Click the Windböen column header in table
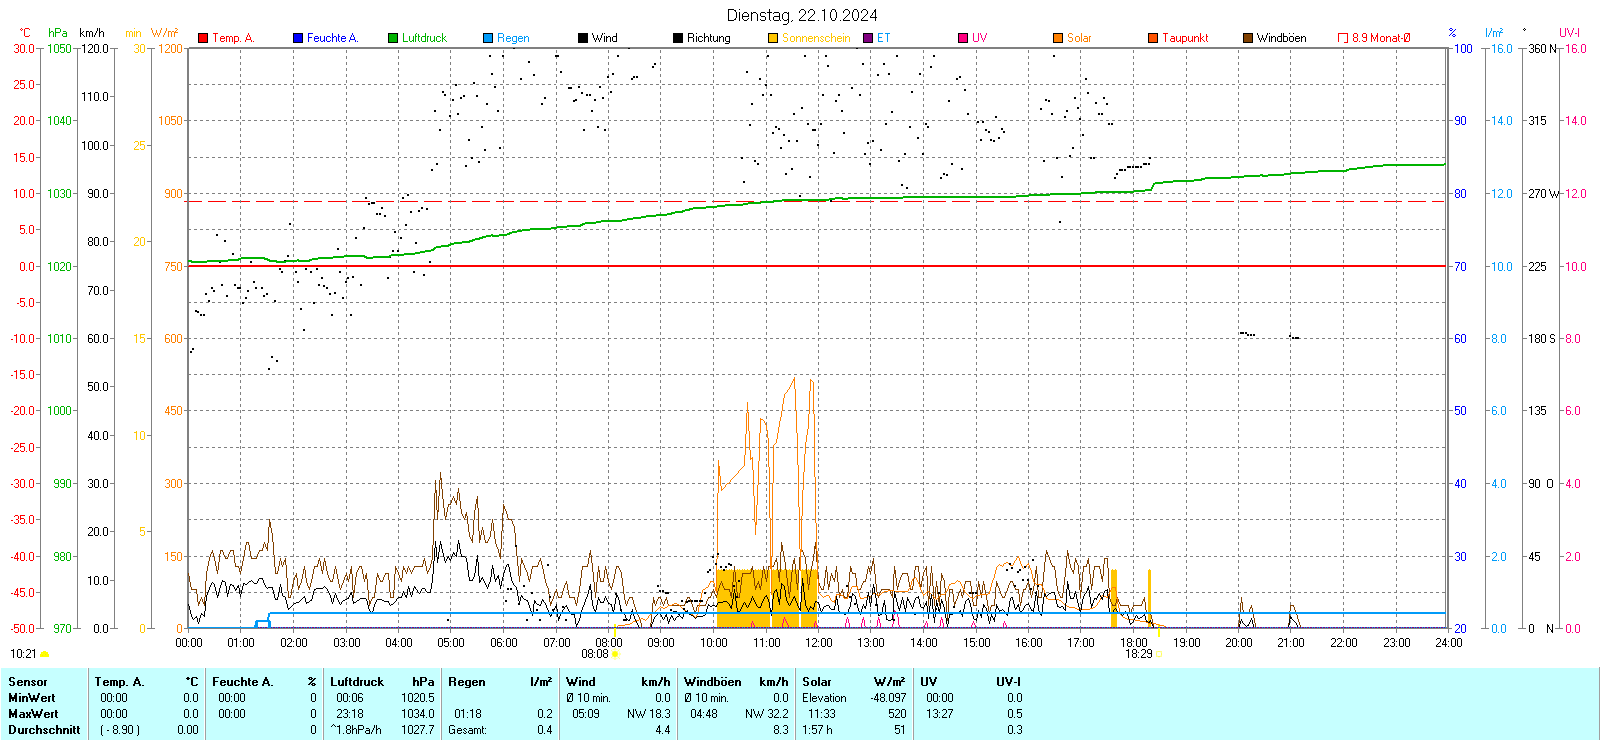Image resolution: width=1600 pixels, height=740 pixels. click(x=713, y=682)
